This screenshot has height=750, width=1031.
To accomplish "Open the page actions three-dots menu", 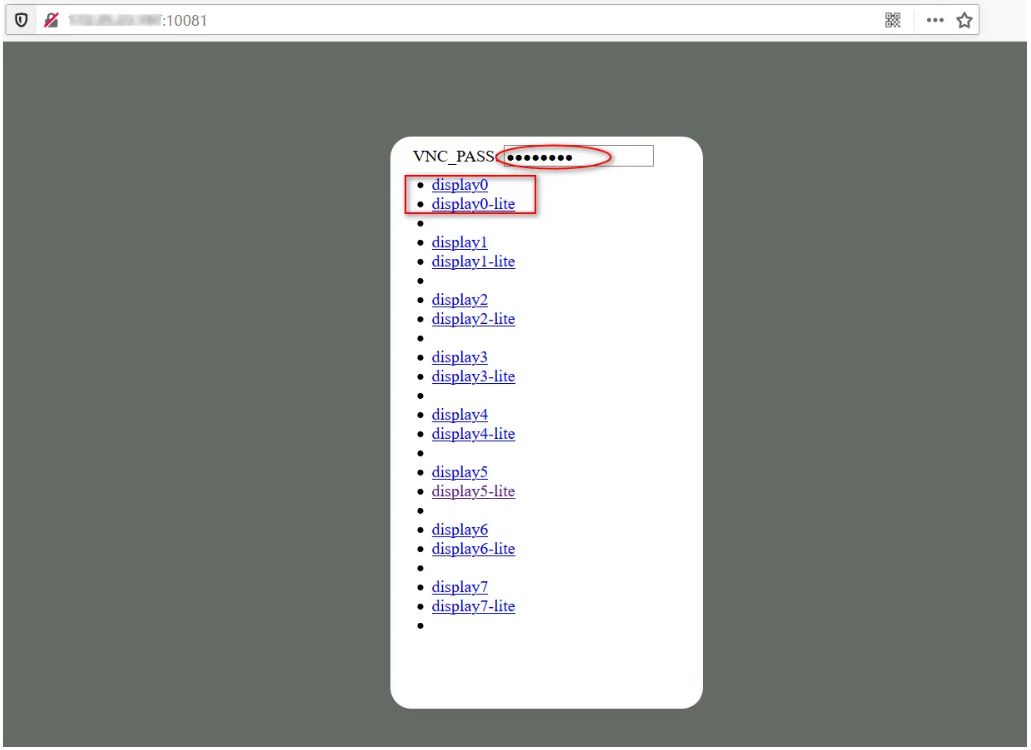I will [935, 20].
